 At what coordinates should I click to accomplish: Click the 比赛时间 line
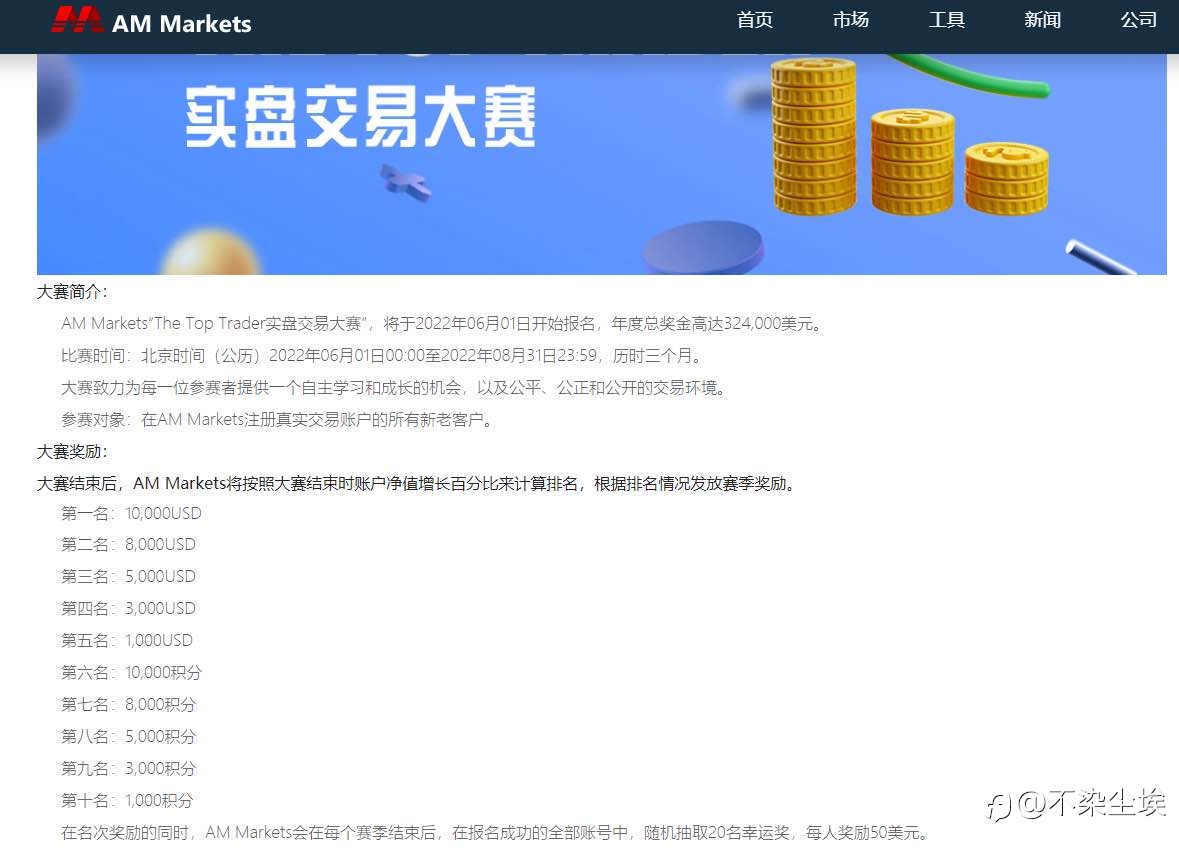point(383,356)
